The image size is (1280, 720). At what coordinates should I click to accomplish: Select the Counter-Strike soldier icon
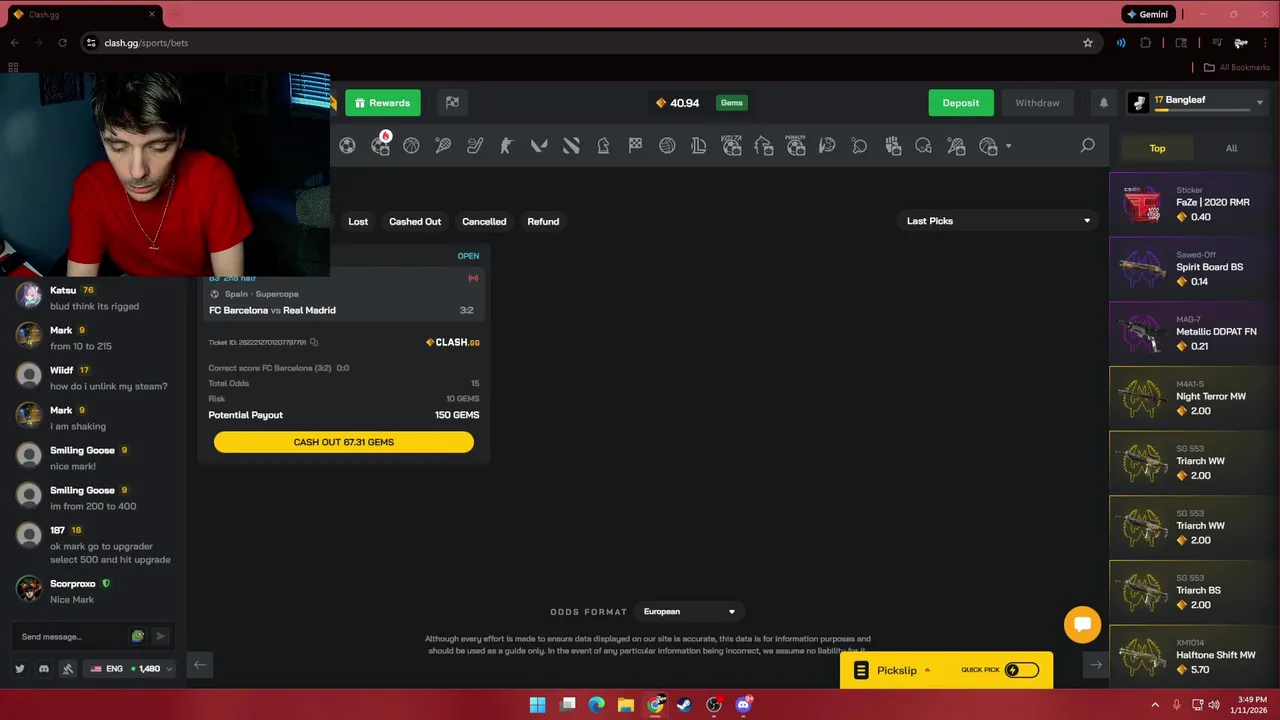pyautogui.click(x=507, y=146)
